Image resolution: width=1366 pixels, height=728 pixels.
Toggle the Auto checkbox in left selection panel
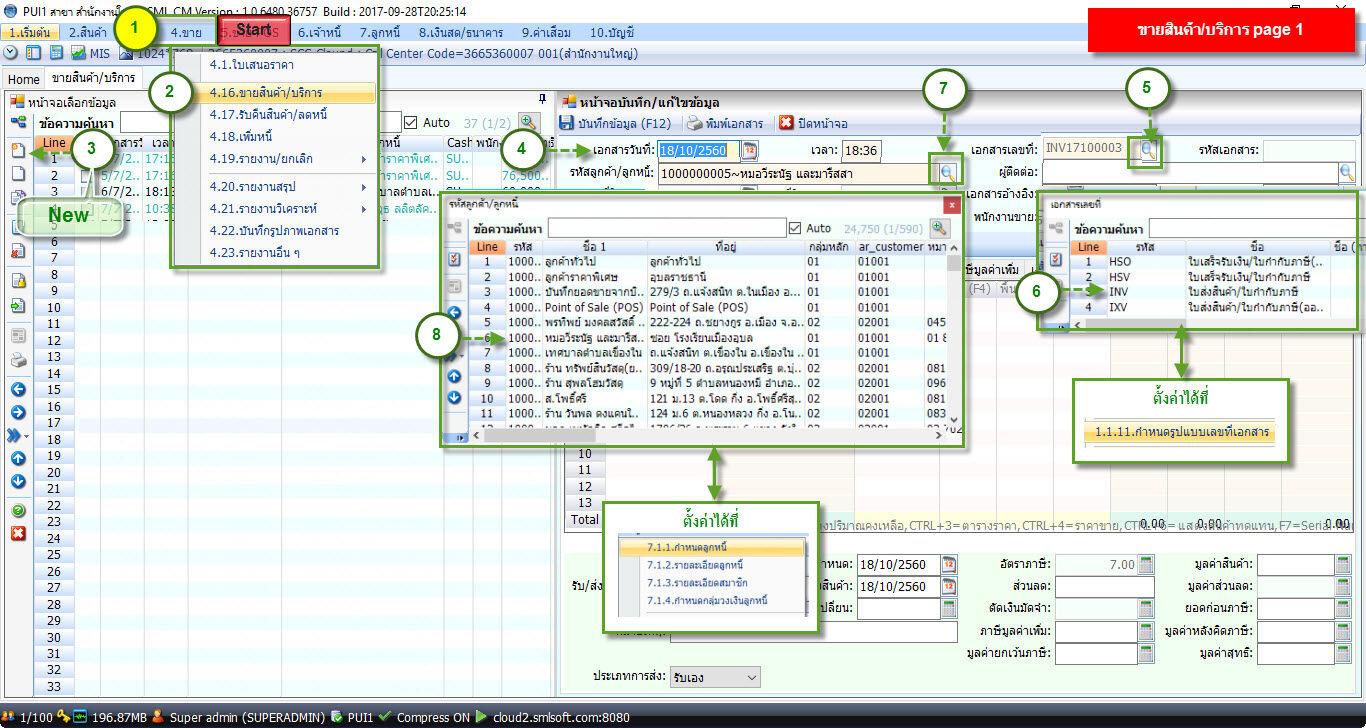[x=410, y=122]
